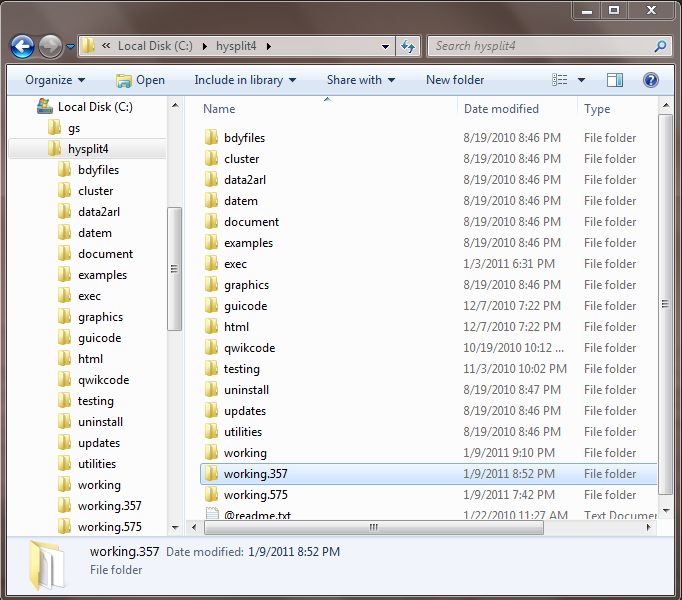Click the document folder icon in file list

click(211, 221)
